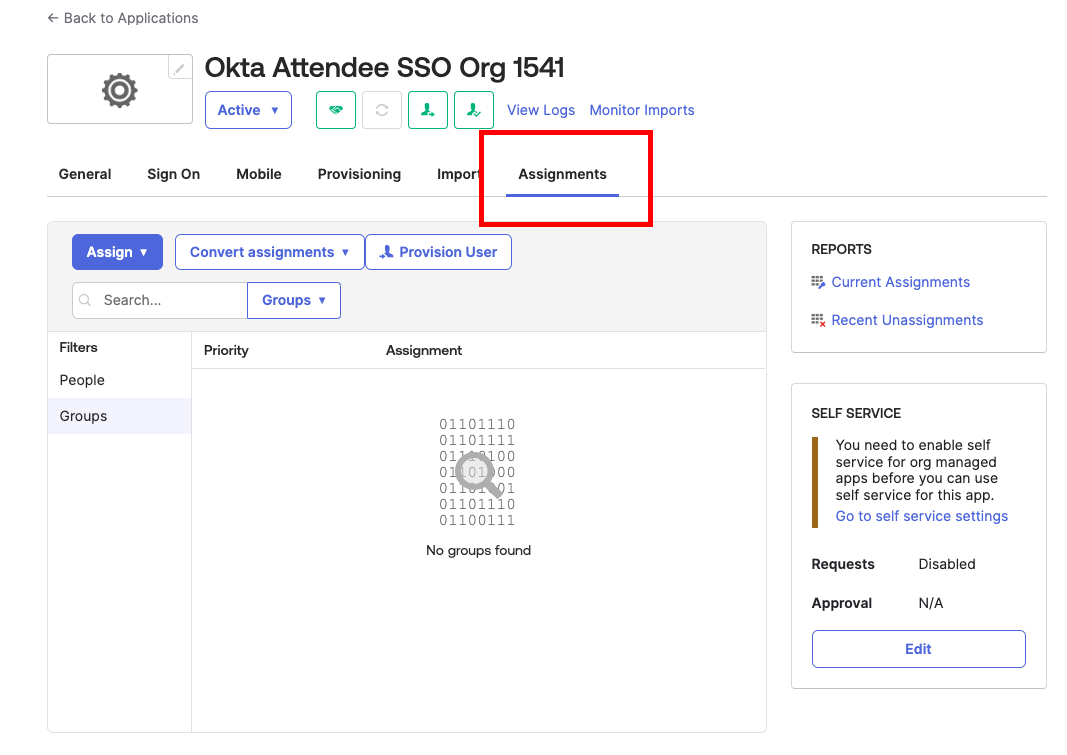1067x755 pixels.
Task: Switch to the General tab
Action: pyautogui.click(x=85, y=174)
